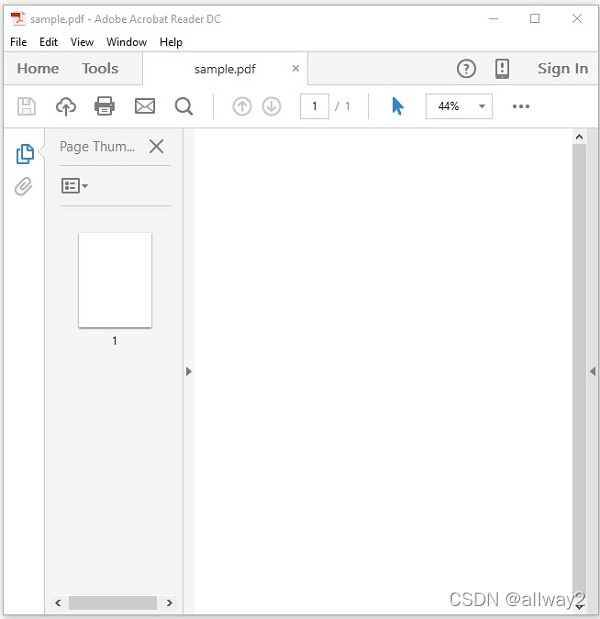Click the 44% zoom value field
The width and height of the screenshot is (600, 619).
click(449, 106)
